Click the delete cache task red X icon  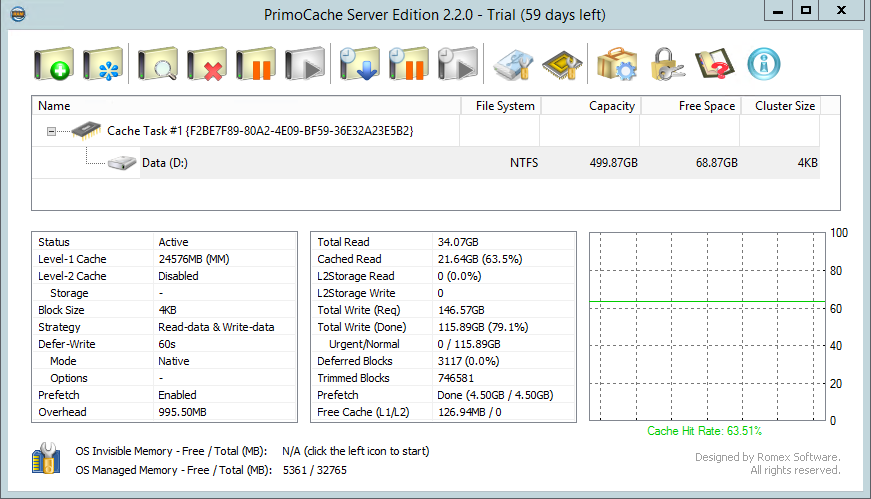click(x=207, y=64)
